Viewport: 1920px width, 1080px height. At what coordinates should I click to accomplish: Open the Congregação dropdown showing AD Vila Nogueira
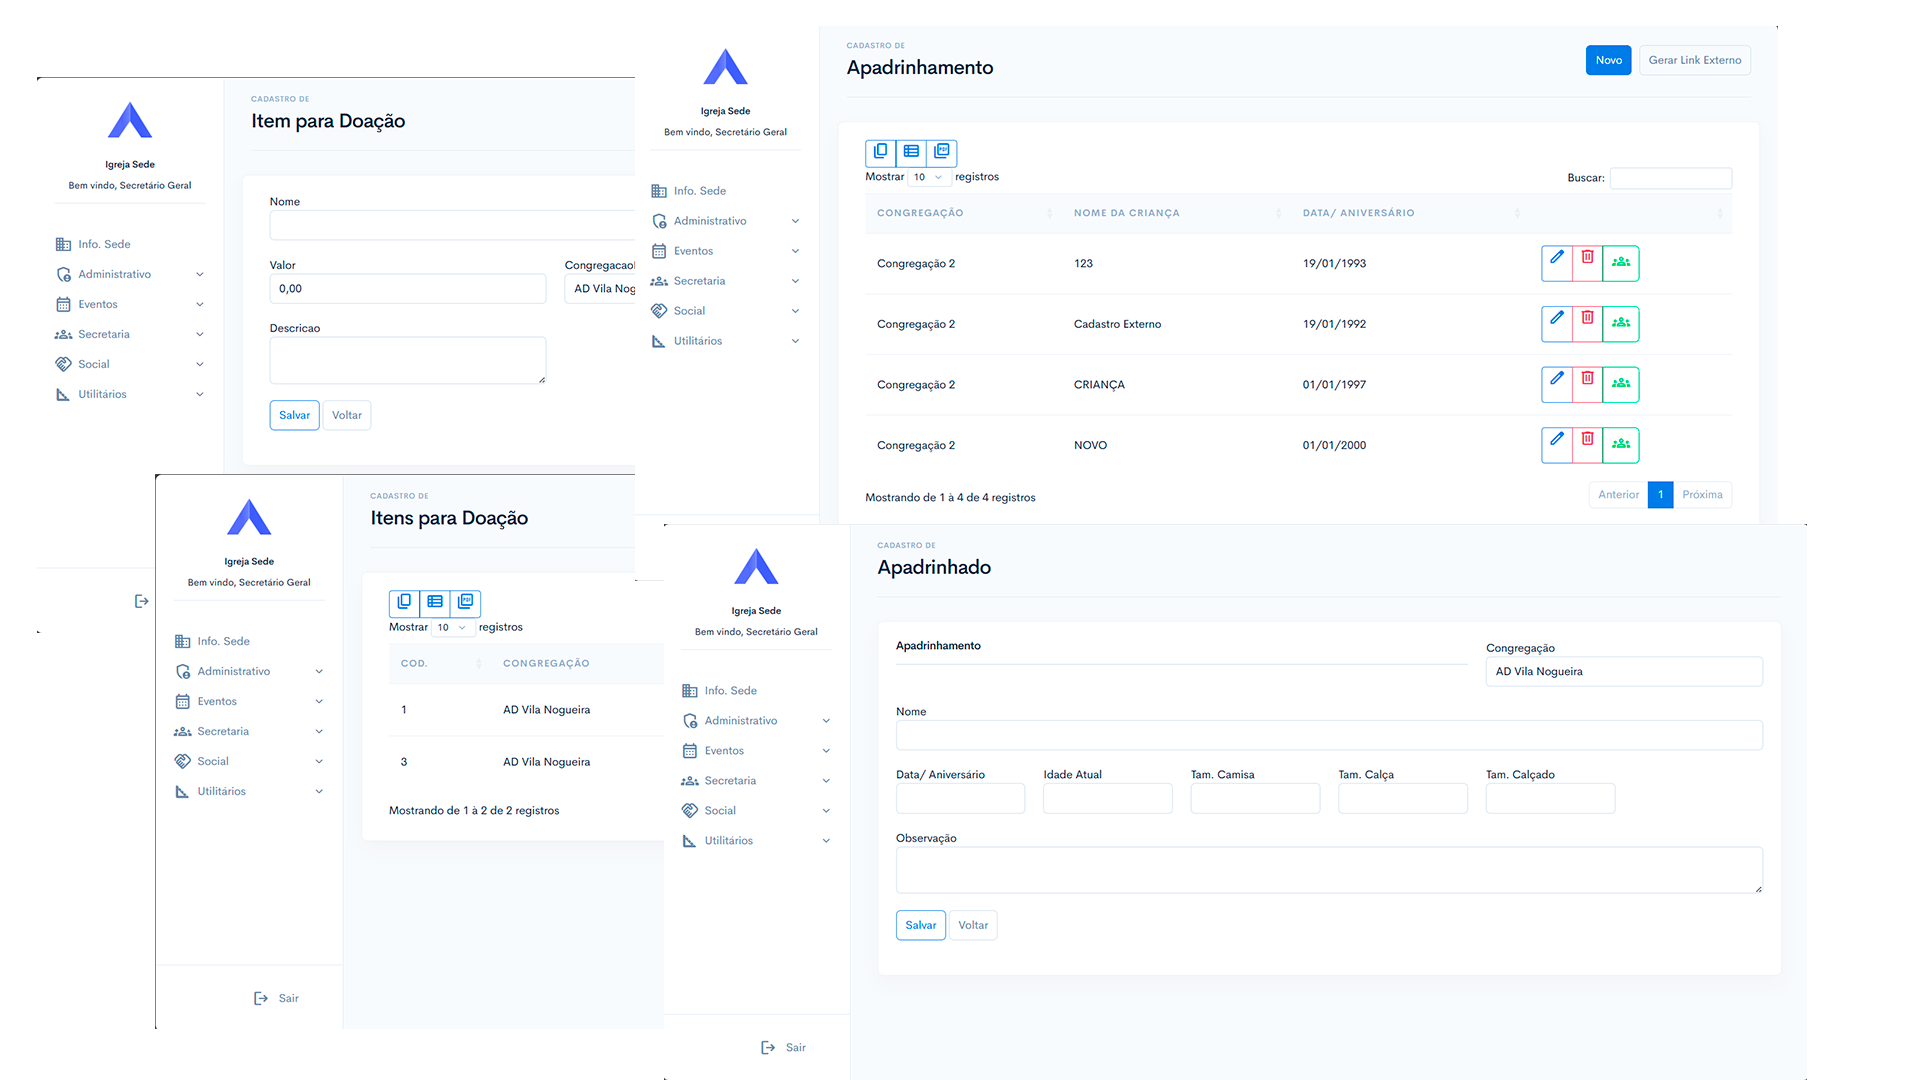(x=1623, y=672)
